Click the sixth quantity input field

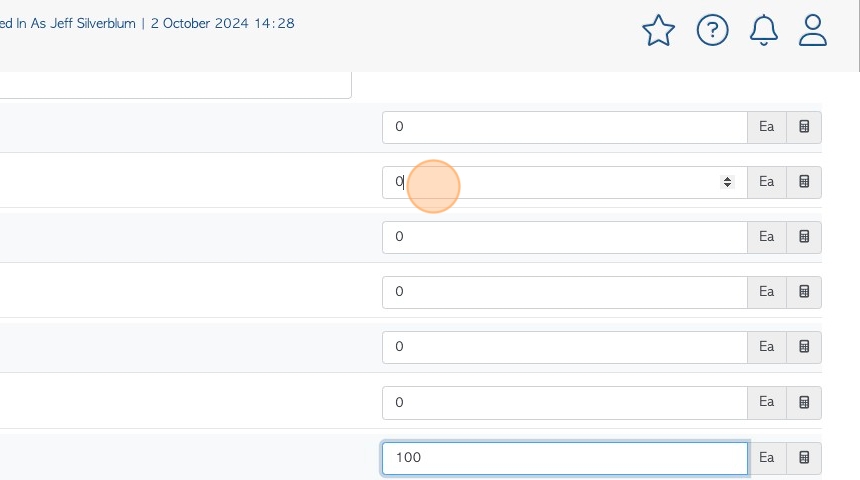[565, 402]
